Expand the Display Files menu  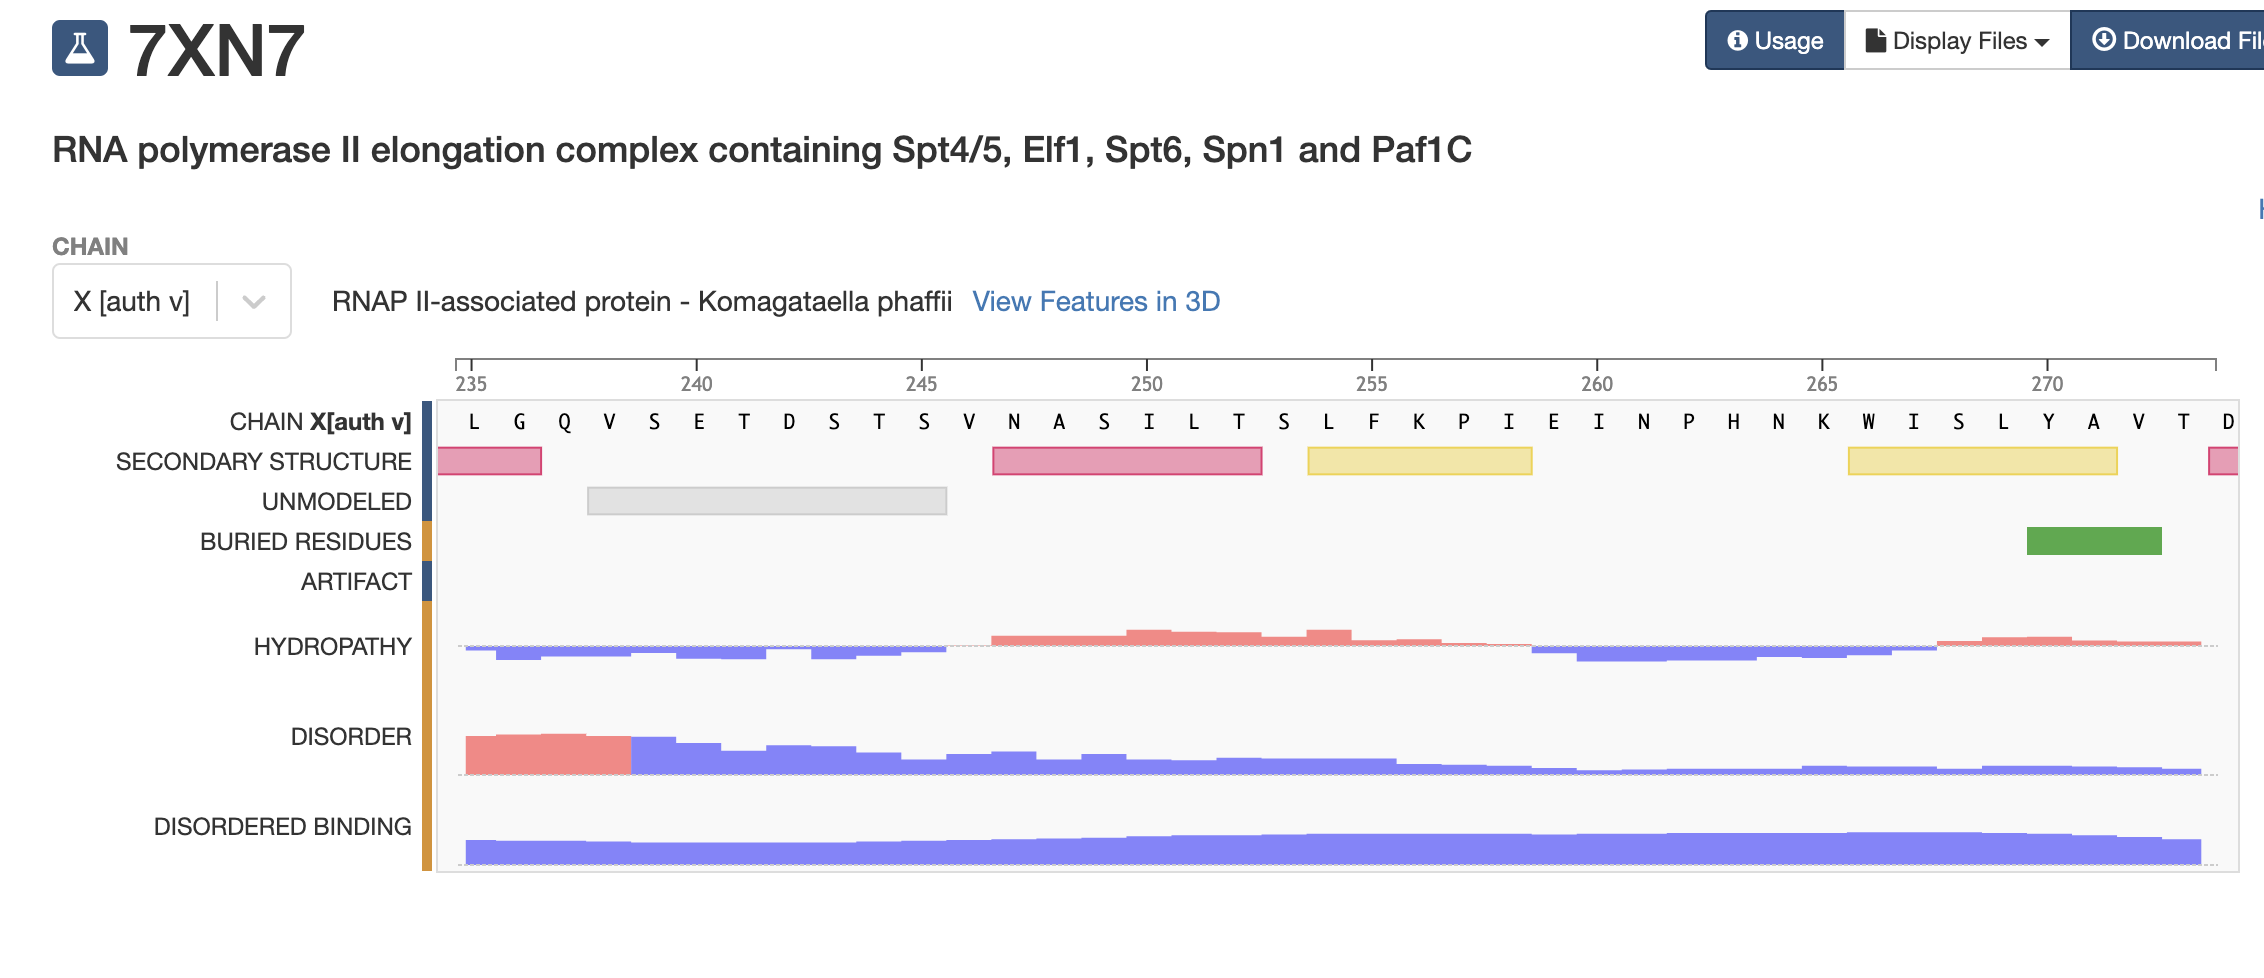[x=1954, y=40]
